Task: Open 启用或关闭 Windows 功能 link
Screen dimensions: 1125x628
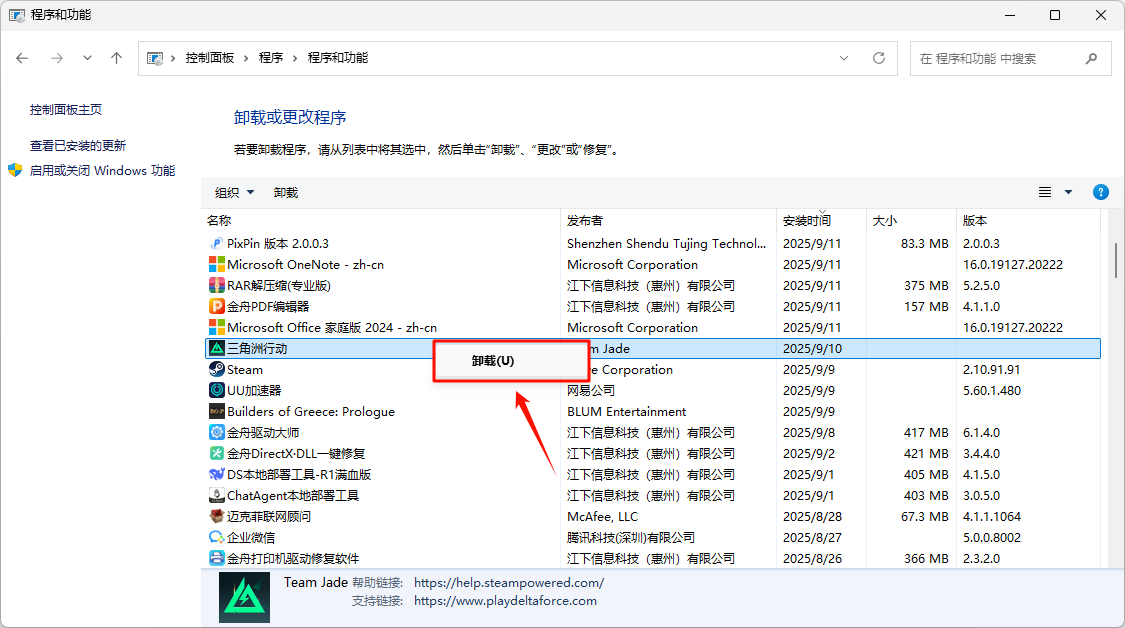Action: click(x=103, y=170)
